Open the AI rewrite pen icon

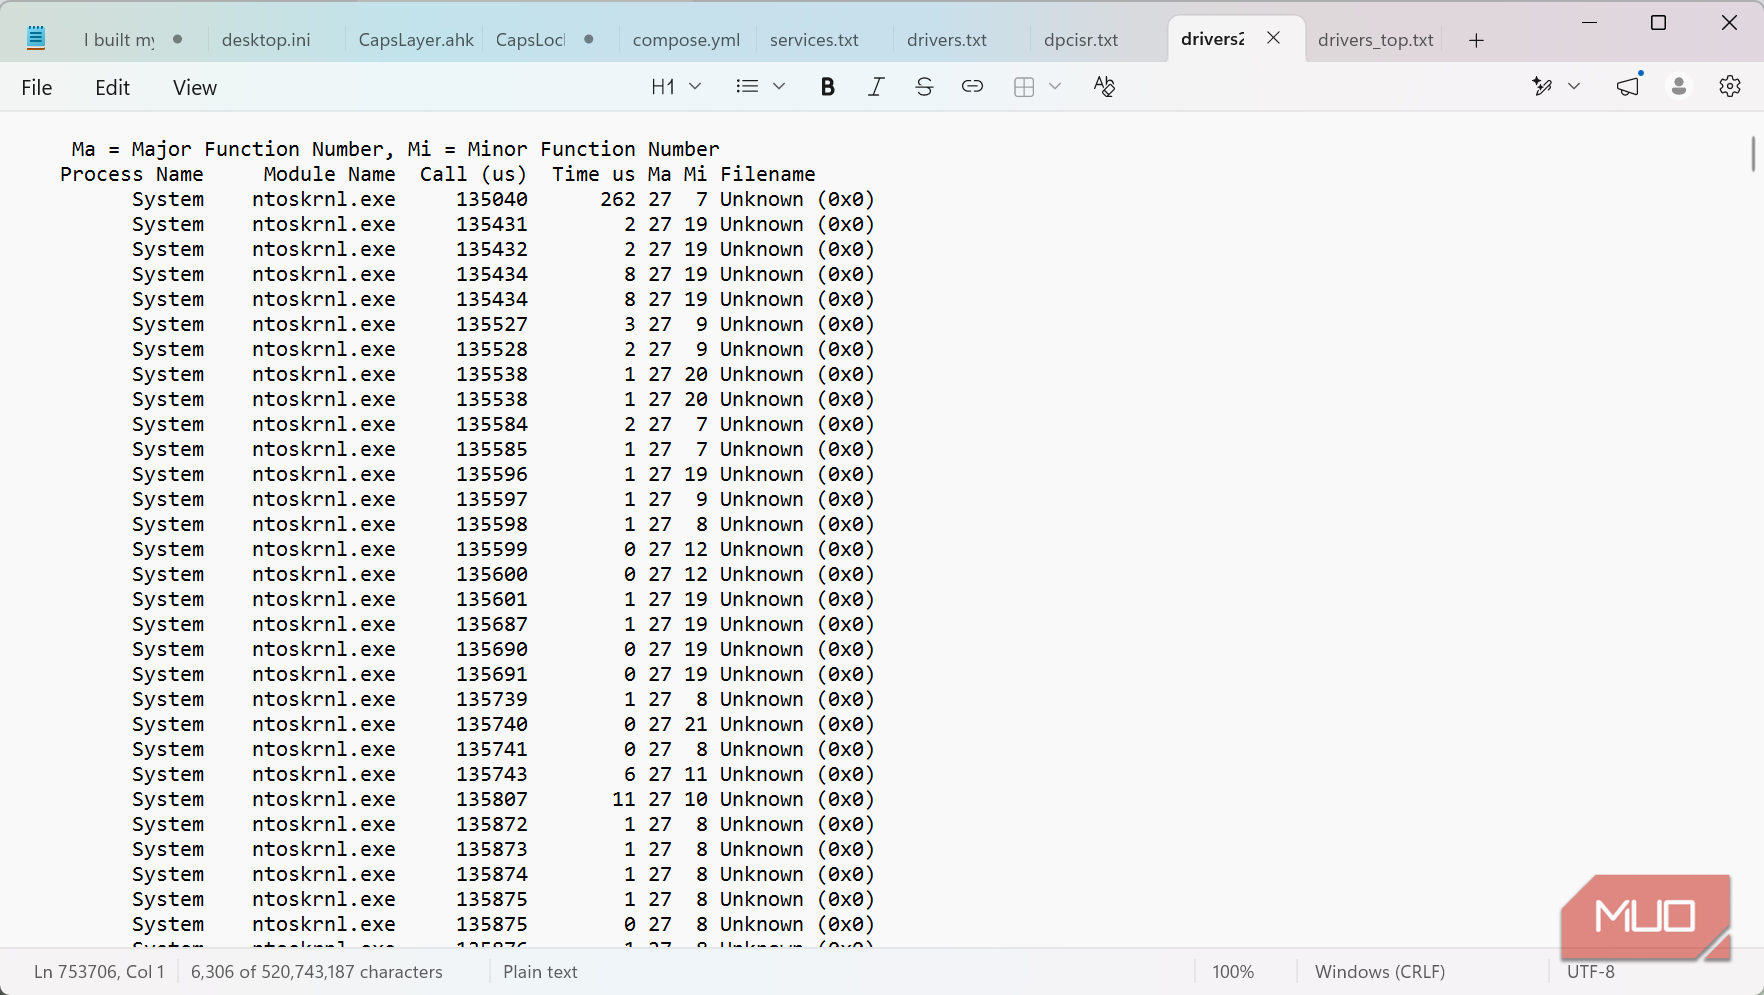1542,87
